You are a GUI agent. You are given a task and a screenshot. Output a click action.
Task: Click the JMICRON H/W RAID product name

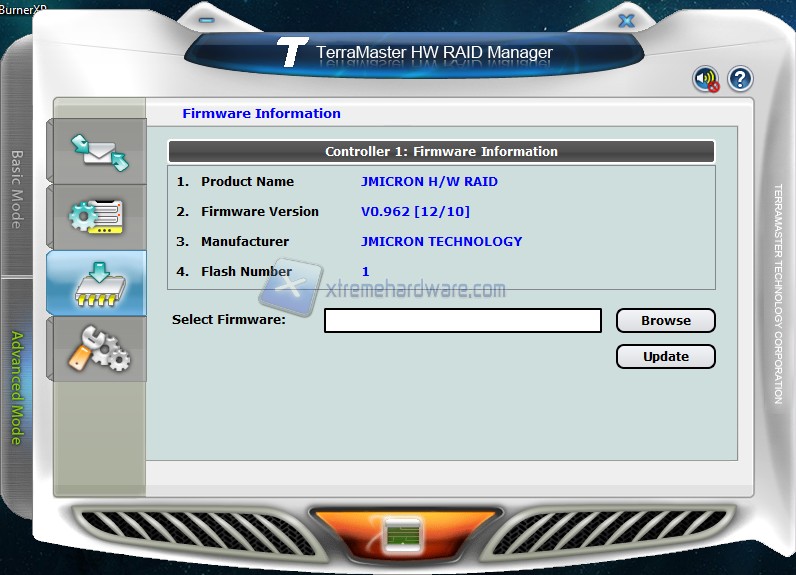point(429,182)
